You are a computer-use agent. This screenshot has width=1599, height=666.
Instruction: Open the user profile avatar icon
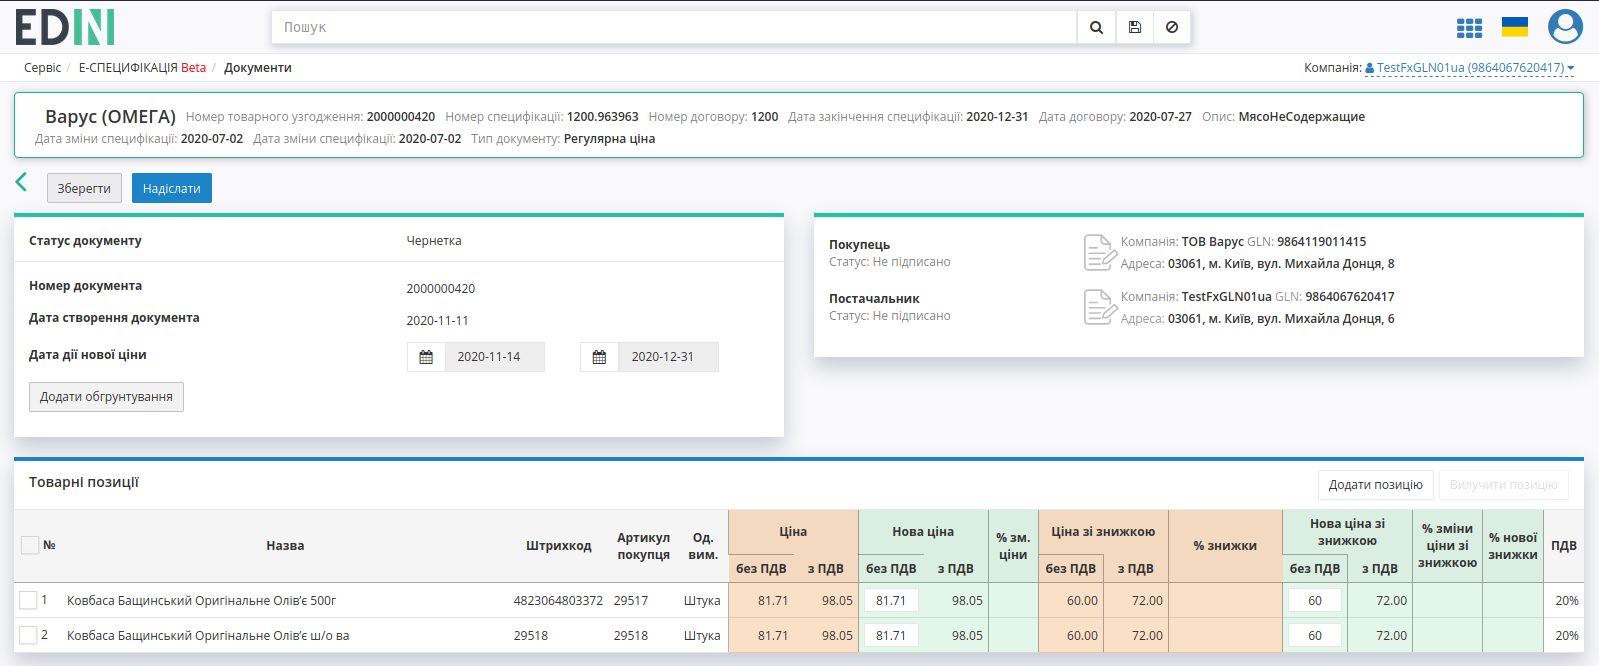coord(1565,27)
